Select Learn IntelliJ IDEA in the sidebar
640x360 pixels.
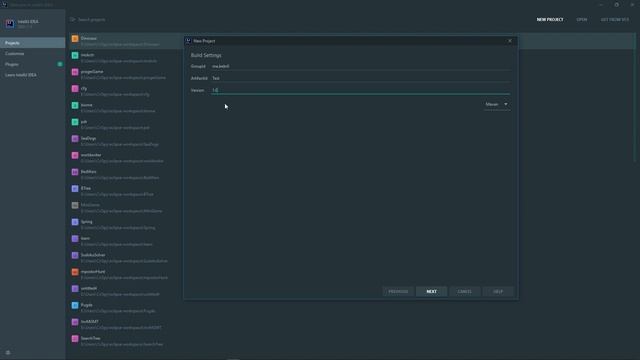pyautogui.click(x=33, y=75)
